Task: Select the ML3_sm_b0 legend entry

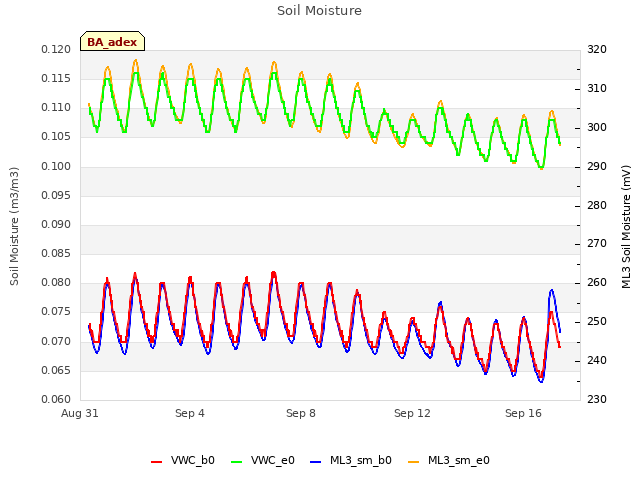Action: coord(351,460)
